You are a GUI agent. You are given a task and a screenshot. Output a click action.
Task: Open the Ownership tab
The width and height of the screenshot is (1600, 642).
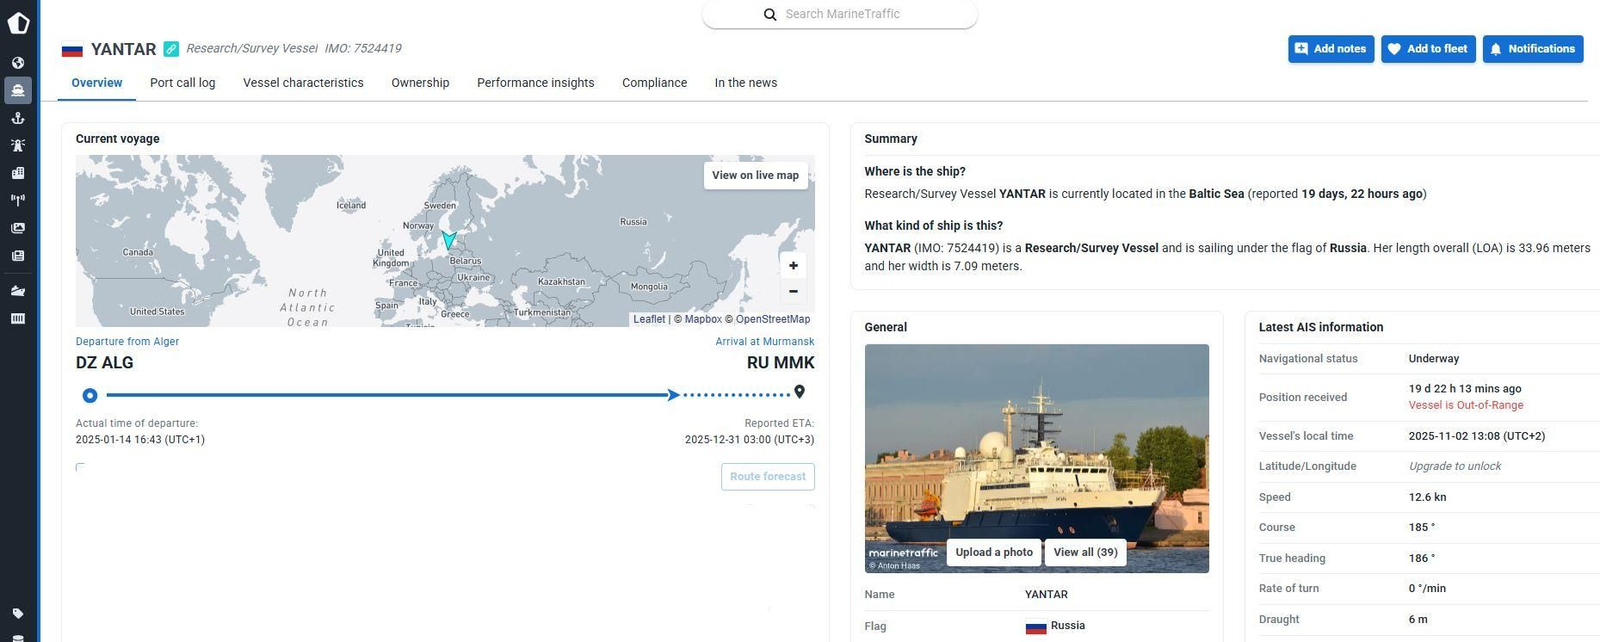[420, 83]
